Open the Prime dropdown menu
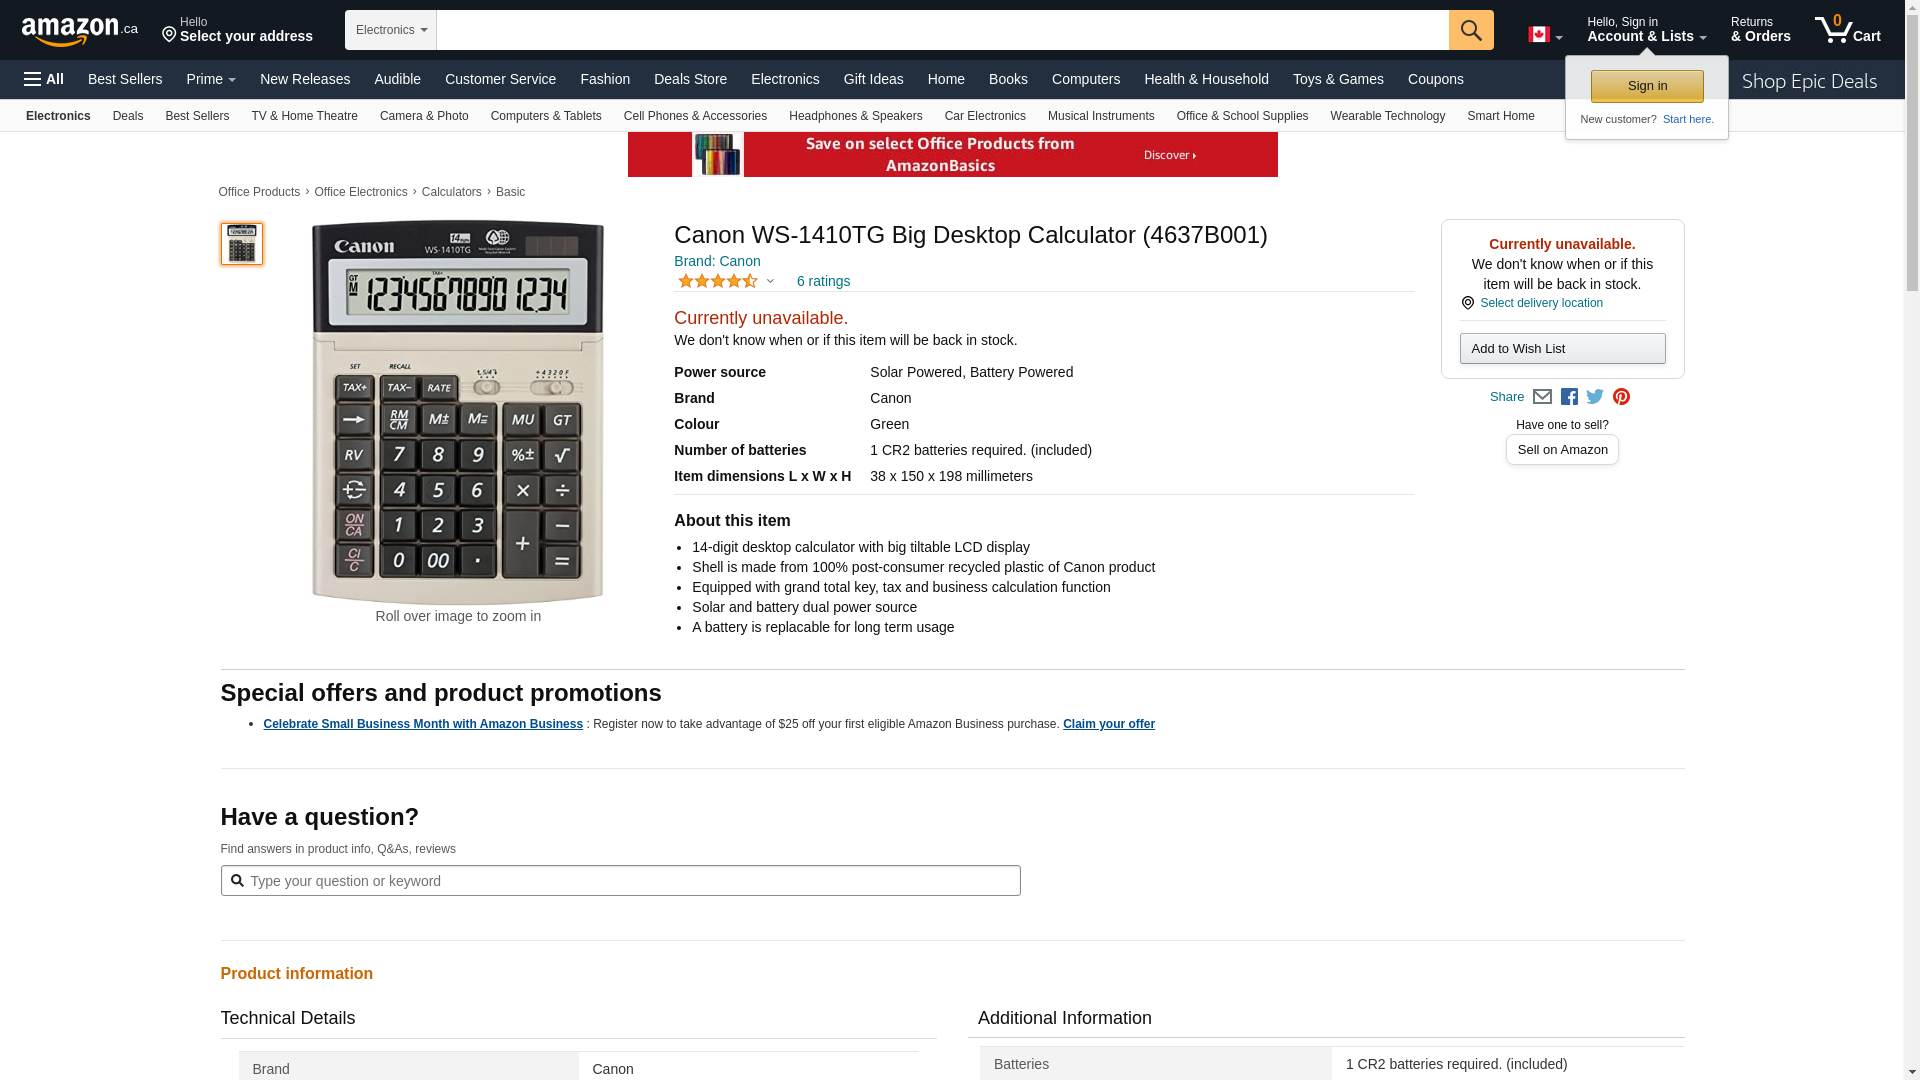Viewport: 1920px width, 1080px height. click(x=211, y=79)
